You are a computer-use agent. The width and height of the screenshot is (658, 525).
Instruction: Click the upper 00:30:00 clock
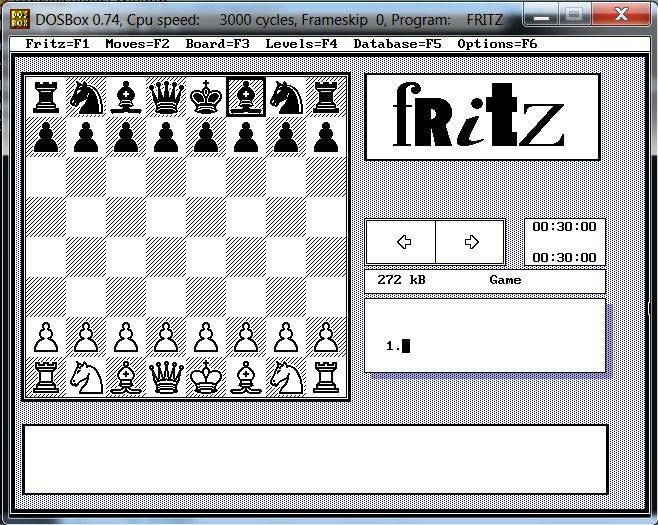pyautogui.click(x=564, y=227)
